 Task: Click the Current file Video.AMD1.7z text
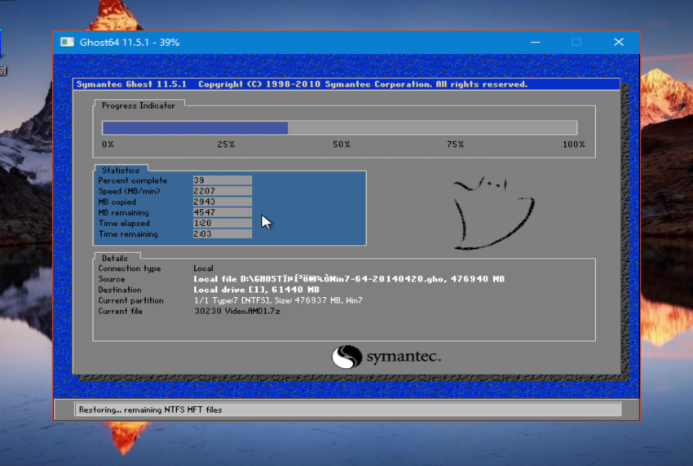(237, 311)
